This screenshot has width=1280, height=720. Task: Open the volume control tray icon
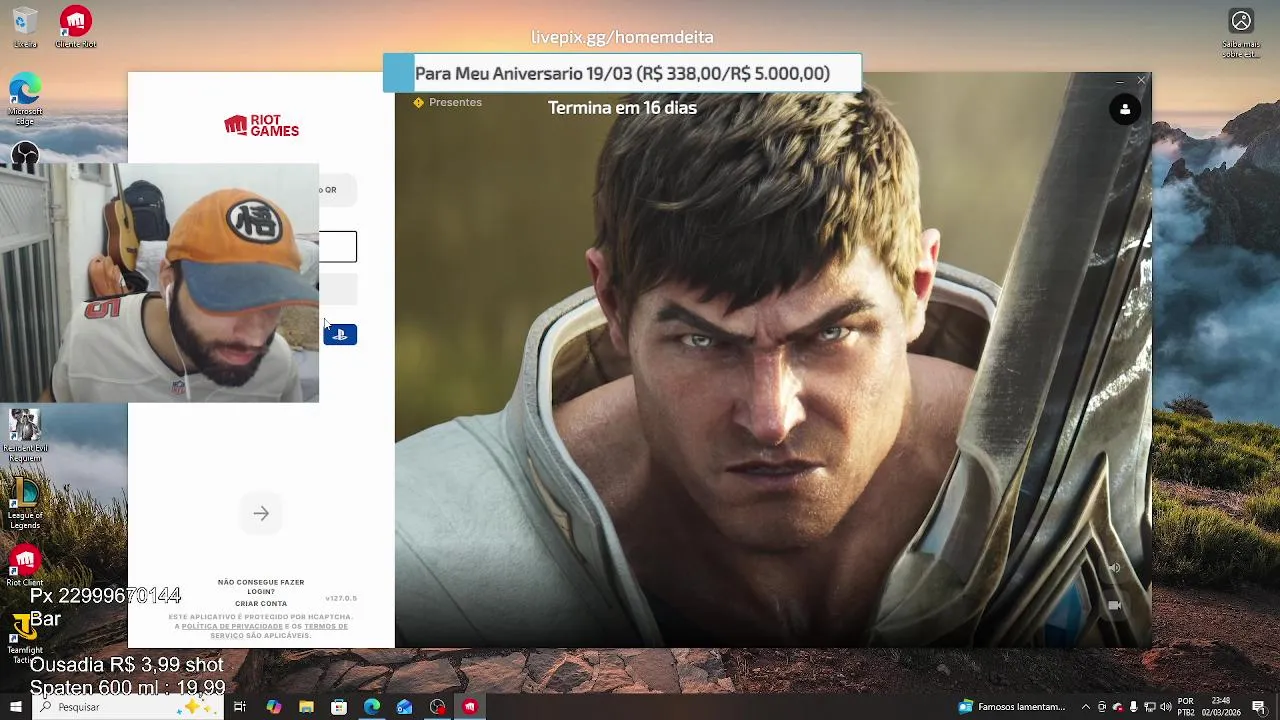[x=1166, y=707]
